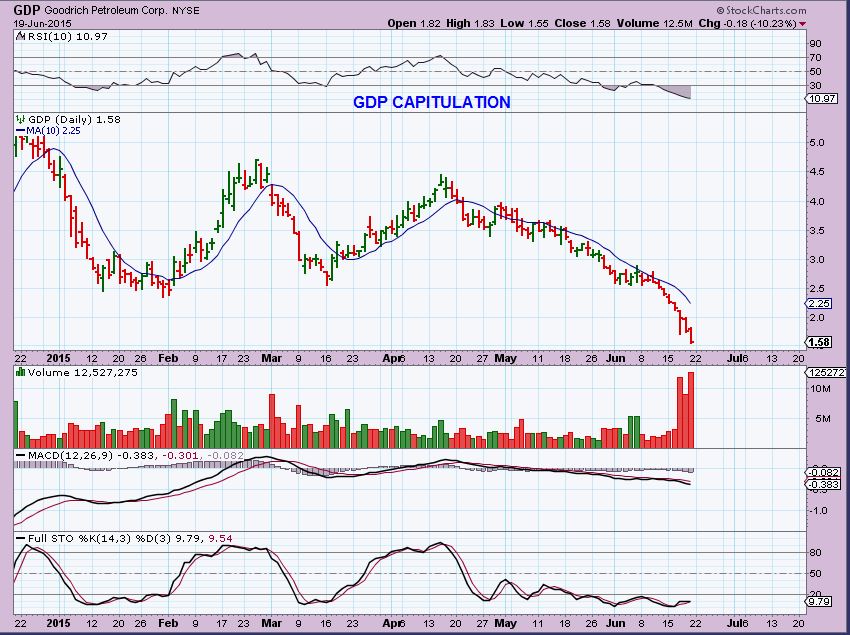Click the 2.25 moving average axis tag

pyautogui.click(x=819, y=303)
